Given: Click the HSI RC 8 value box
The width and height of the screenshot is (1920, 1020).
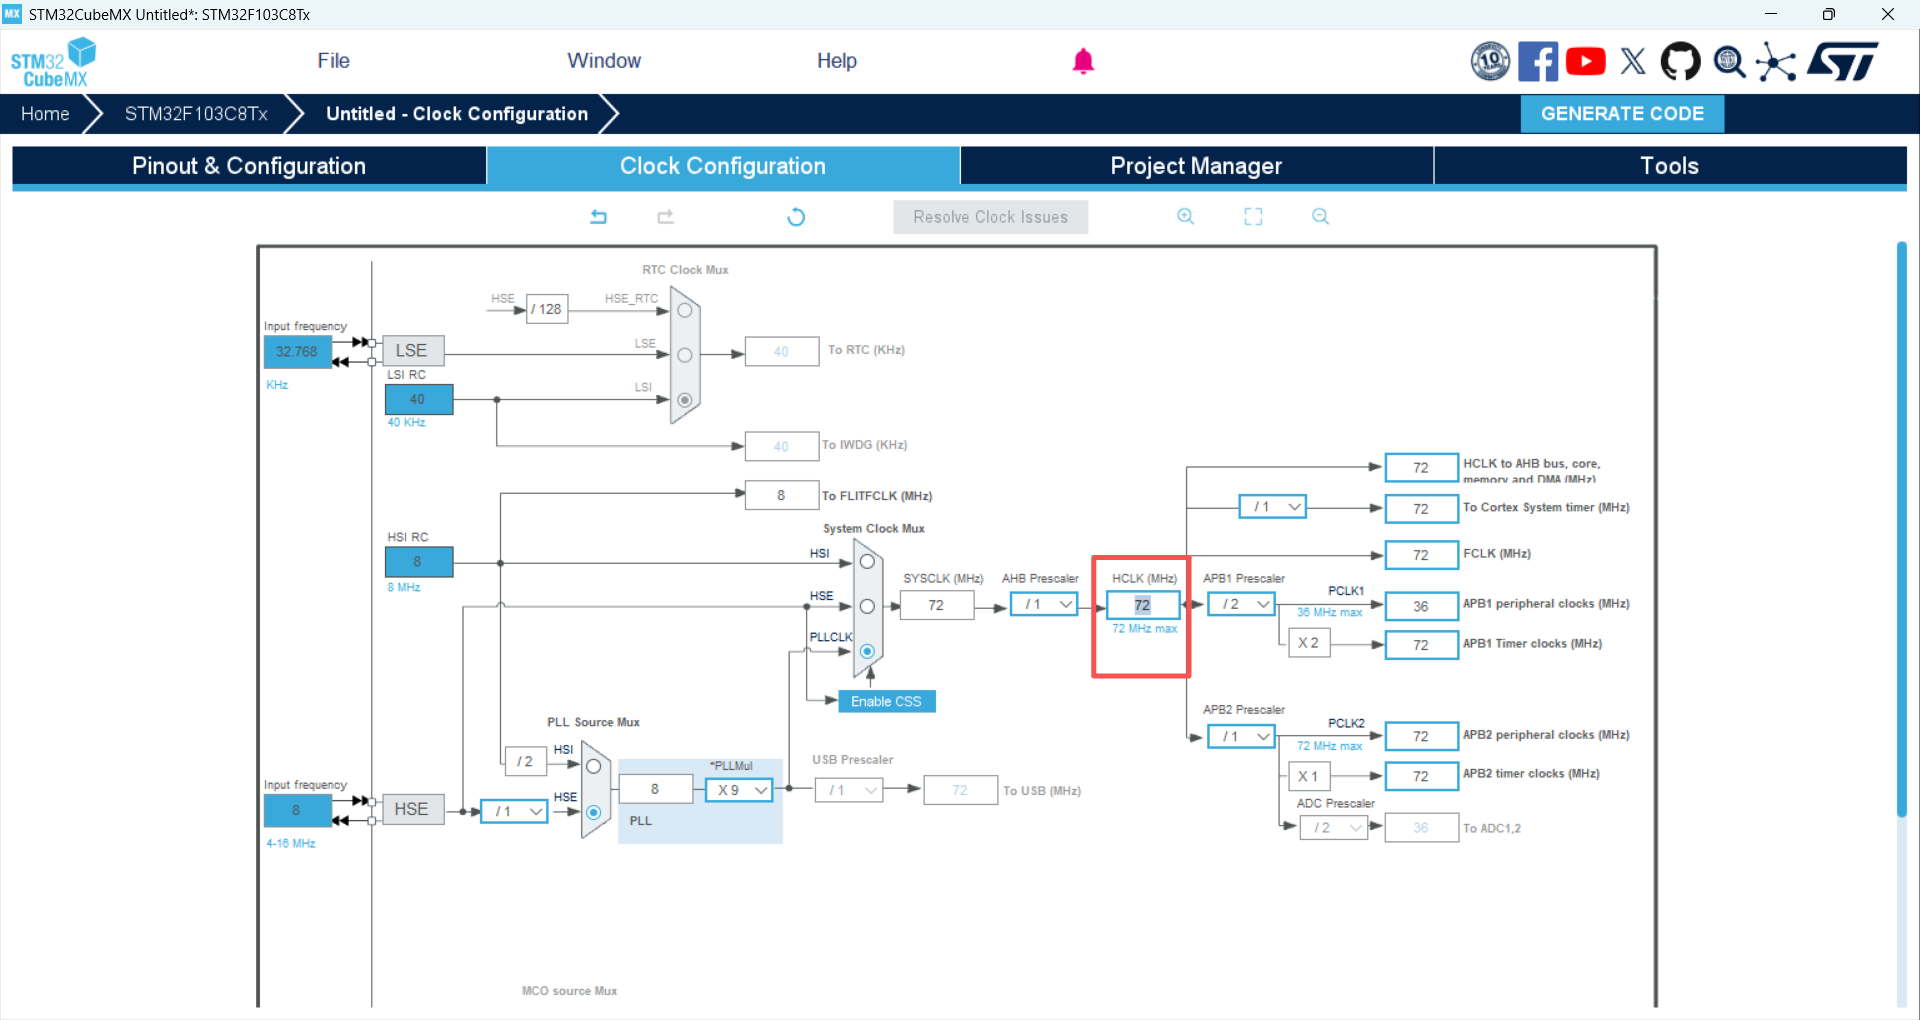Looking at the screenshot, I should (x=419, y=562).
